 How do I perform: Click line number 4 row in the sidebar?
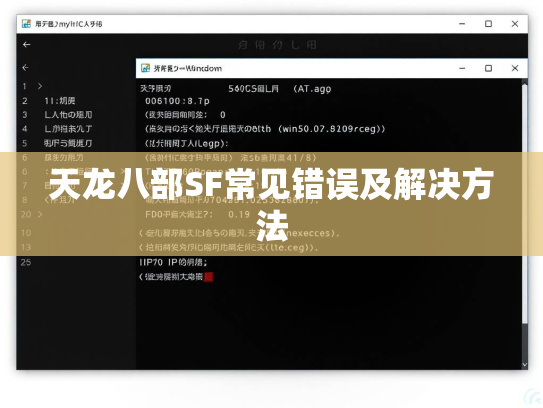(x=57, y=129)
